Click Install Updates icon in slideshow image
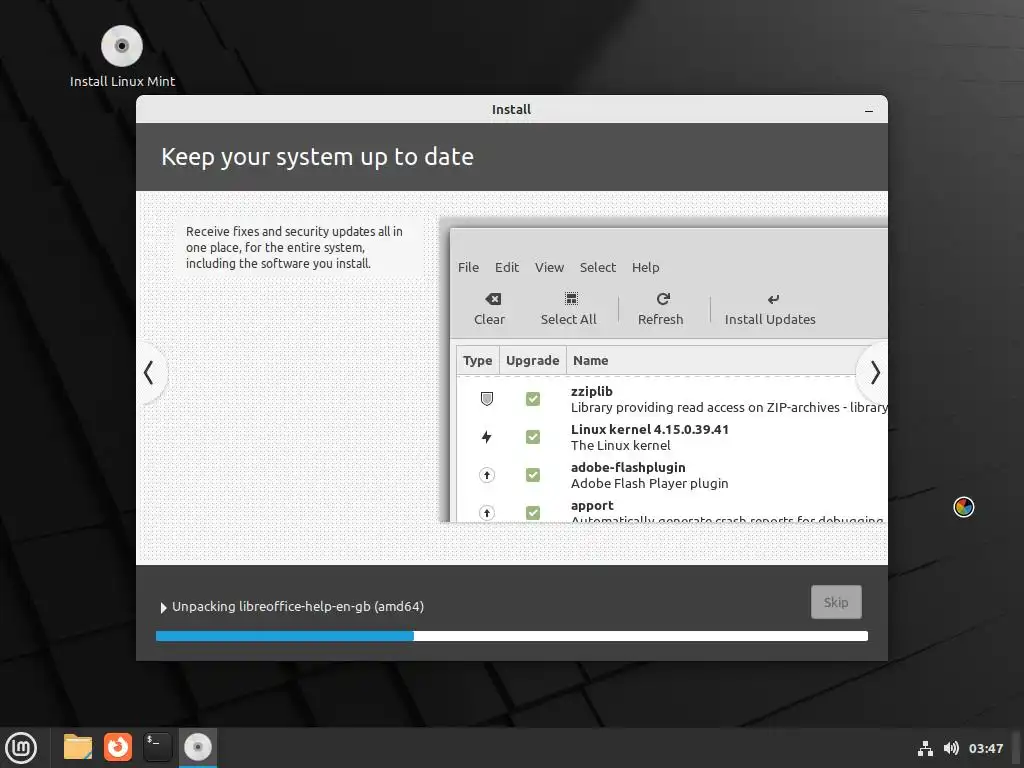This screenshot has width=1024, height=768. tap(773, 299)
